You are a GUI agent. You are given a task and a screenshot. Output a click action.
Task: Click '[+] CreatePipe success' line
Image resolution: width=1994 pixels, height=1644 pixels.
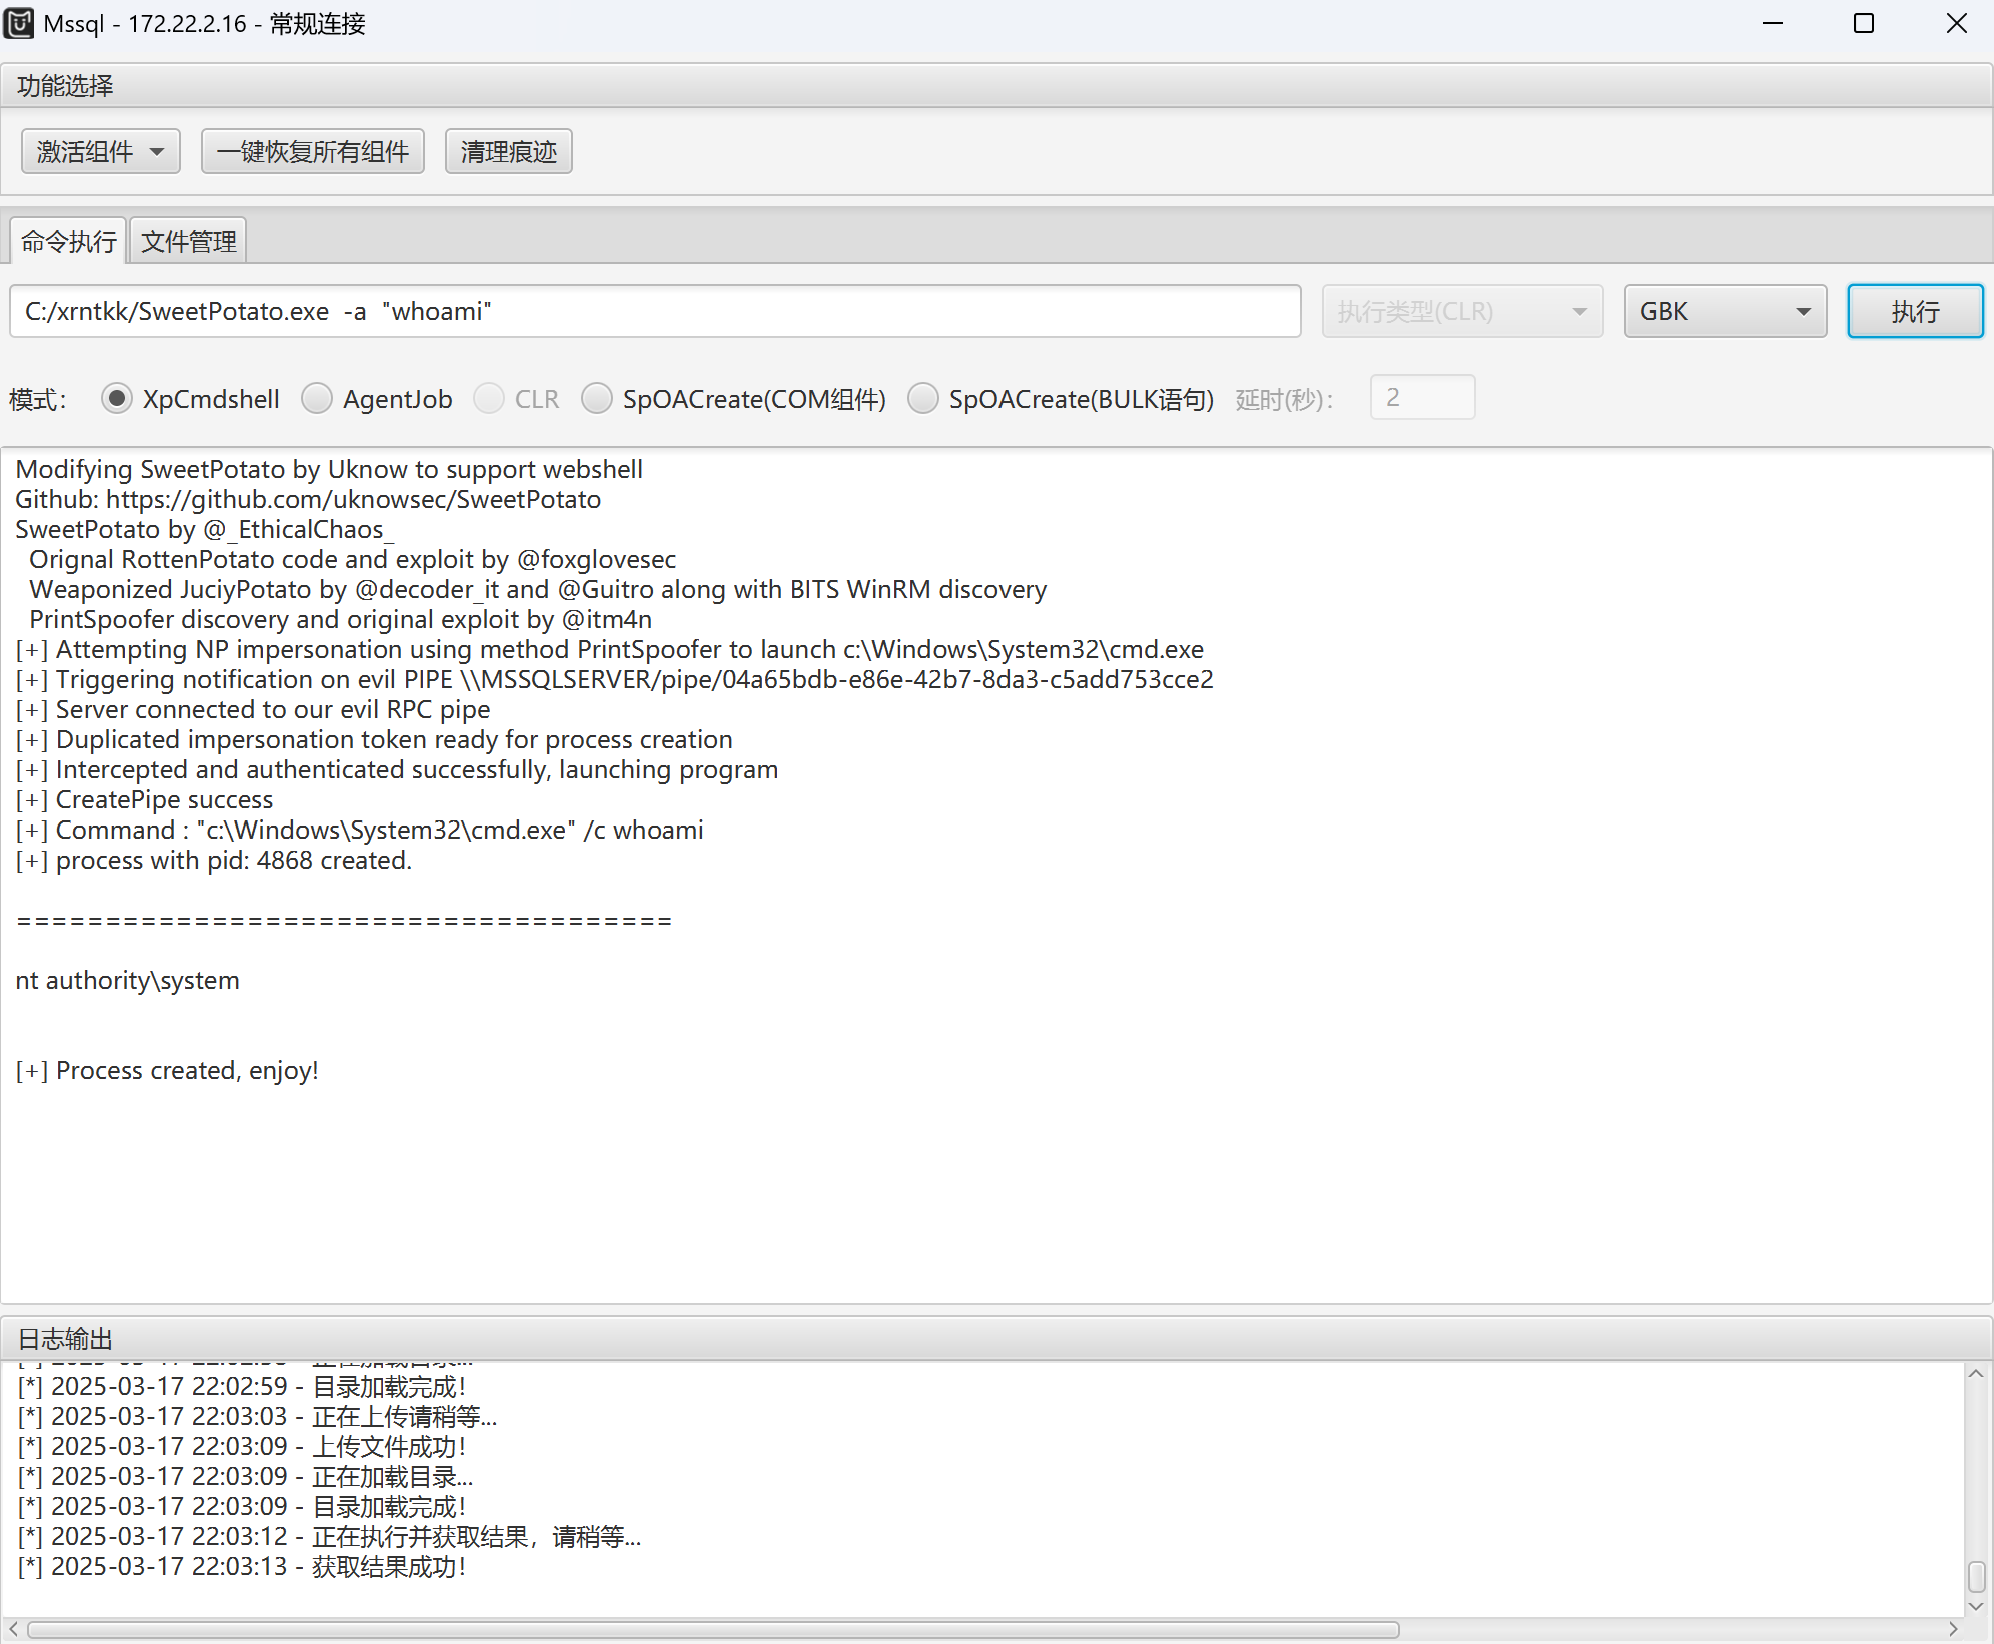(x=144, y=799)
